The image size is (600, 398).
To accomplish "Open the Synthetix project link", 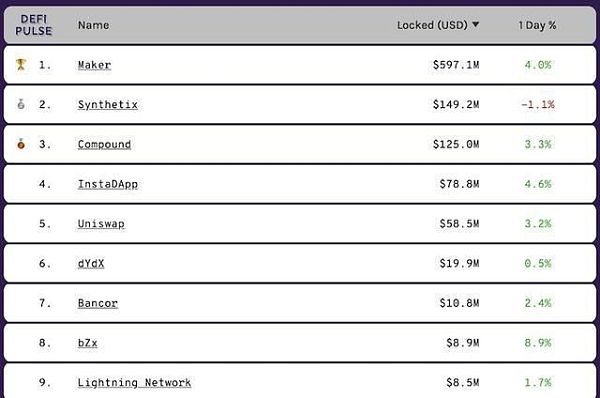I will coord(108,104).
